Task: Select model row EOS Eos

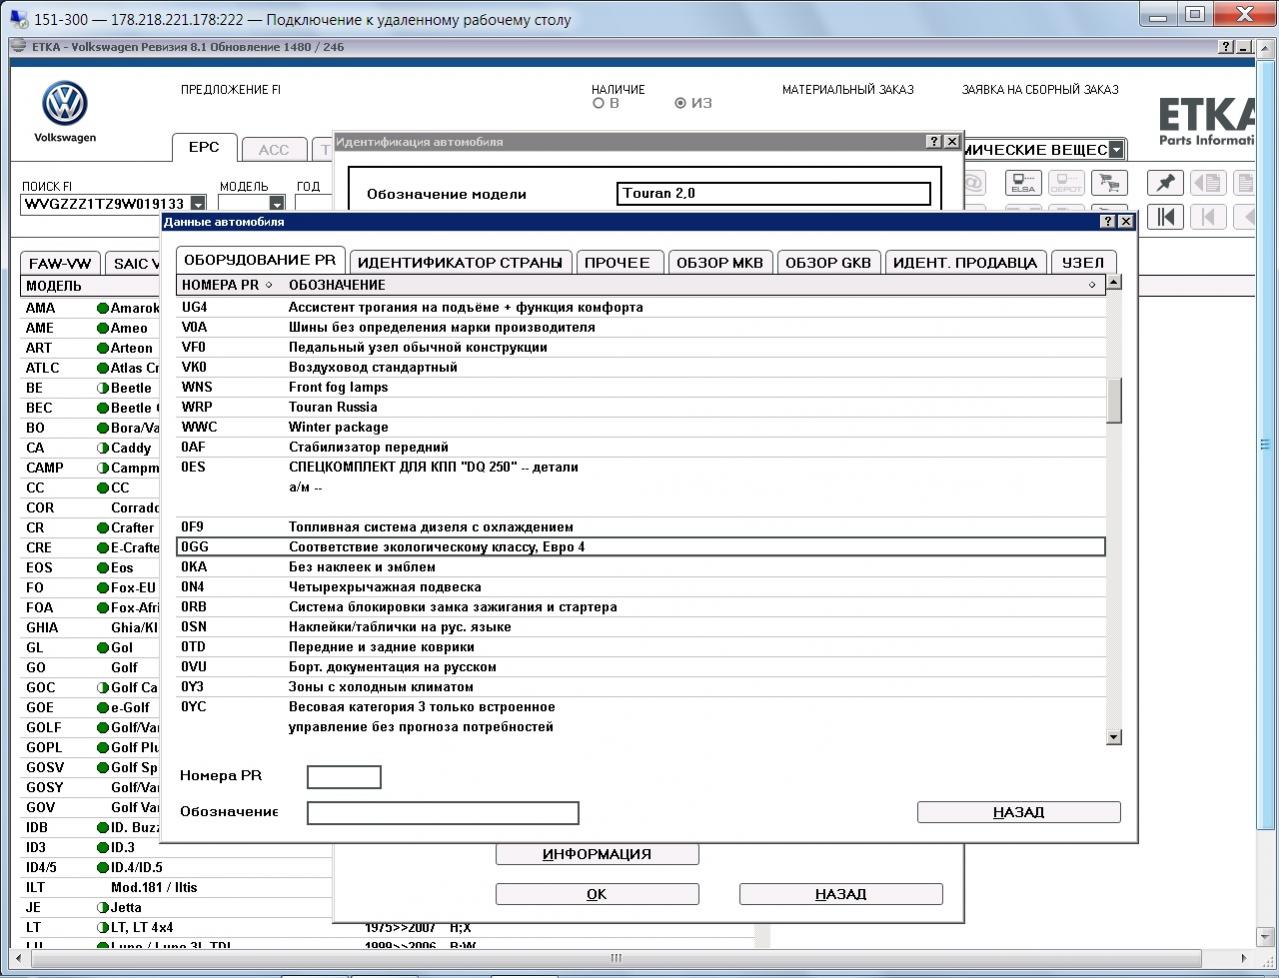Action: coord(92,568)
